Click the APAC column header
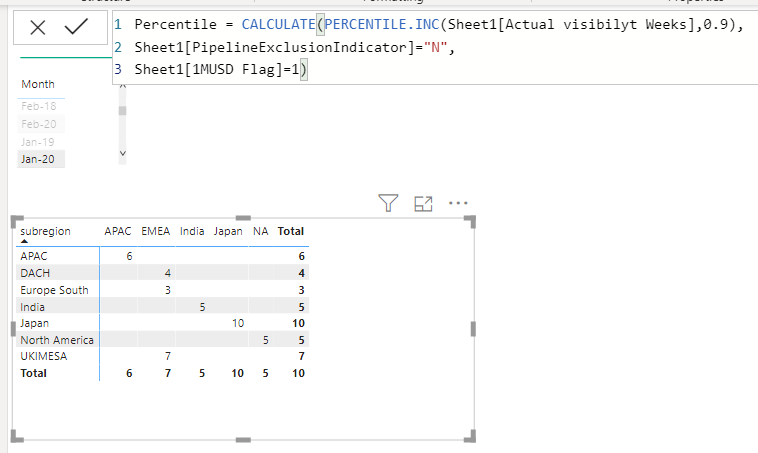The height and width of the screenshot is (453, 758). (118, 231)
